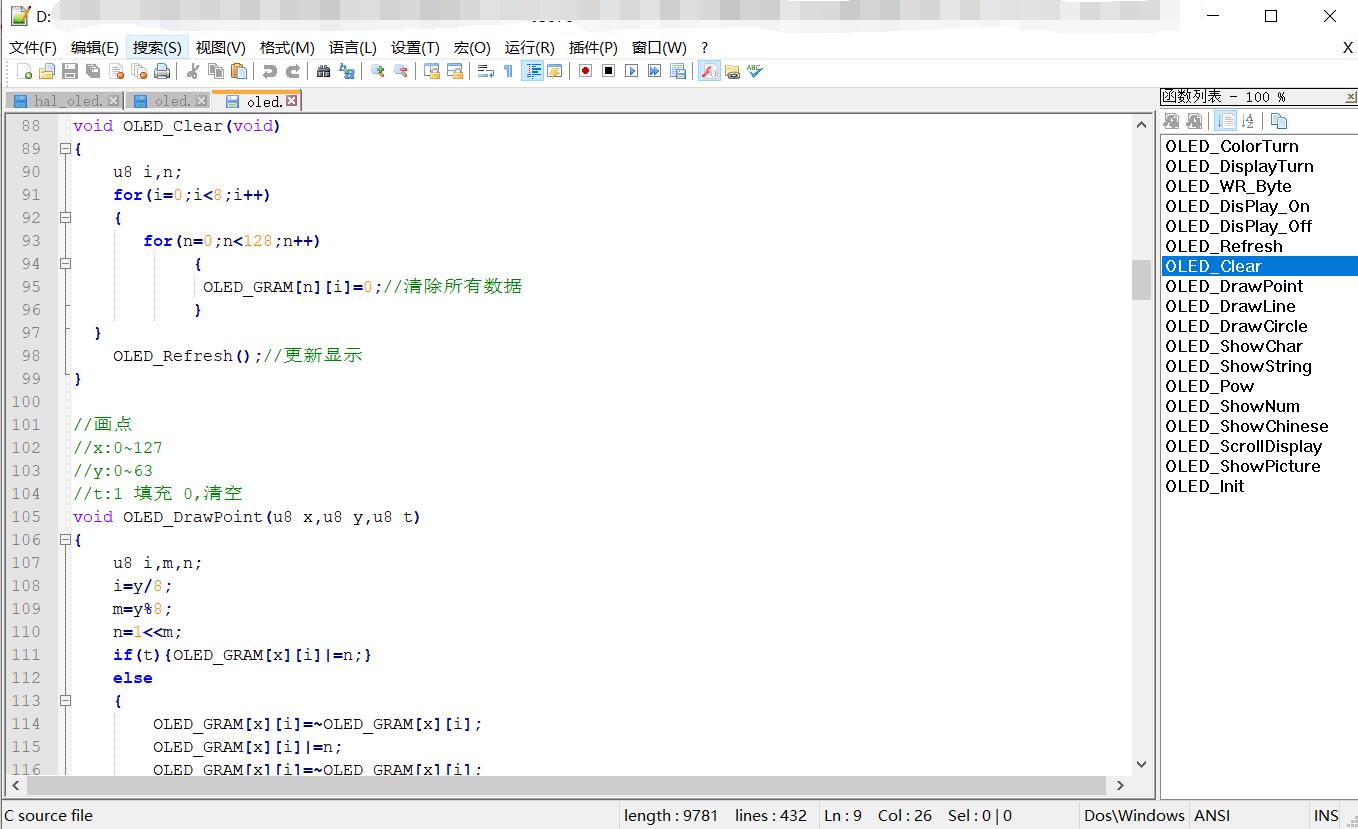
Task: Click the Save file toolbar icon
Action: [70, 71]
